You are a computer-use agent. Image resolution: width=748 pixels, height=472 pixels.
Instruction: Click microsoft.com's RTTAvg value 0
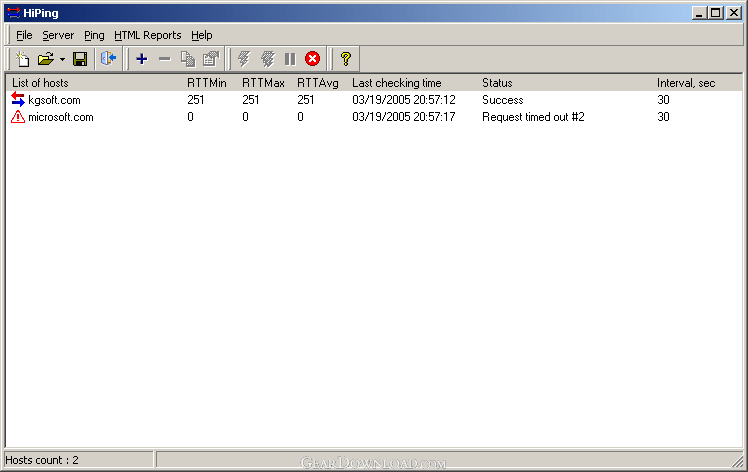pyautogui.click(x=300, y=117)
